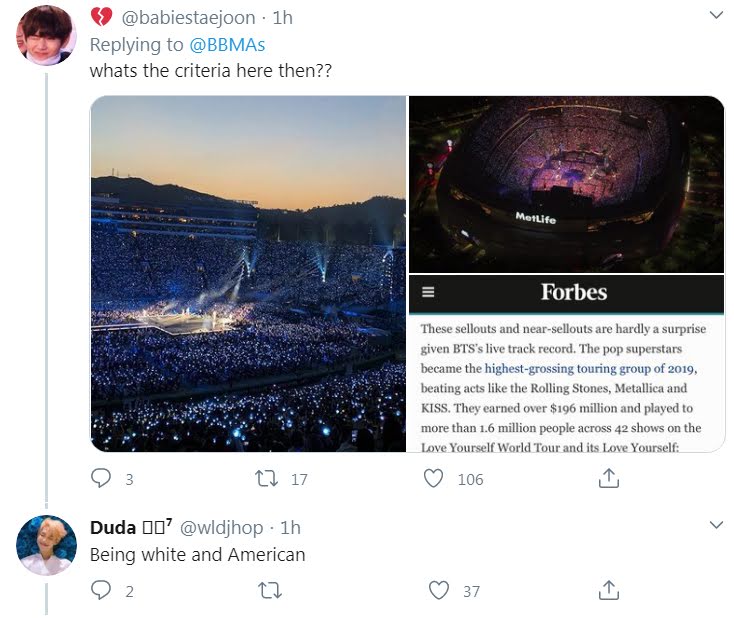The width and height of the screenshot is (734, 618).
Task: Retweet Duda's tweet
Action: (269, 591)
